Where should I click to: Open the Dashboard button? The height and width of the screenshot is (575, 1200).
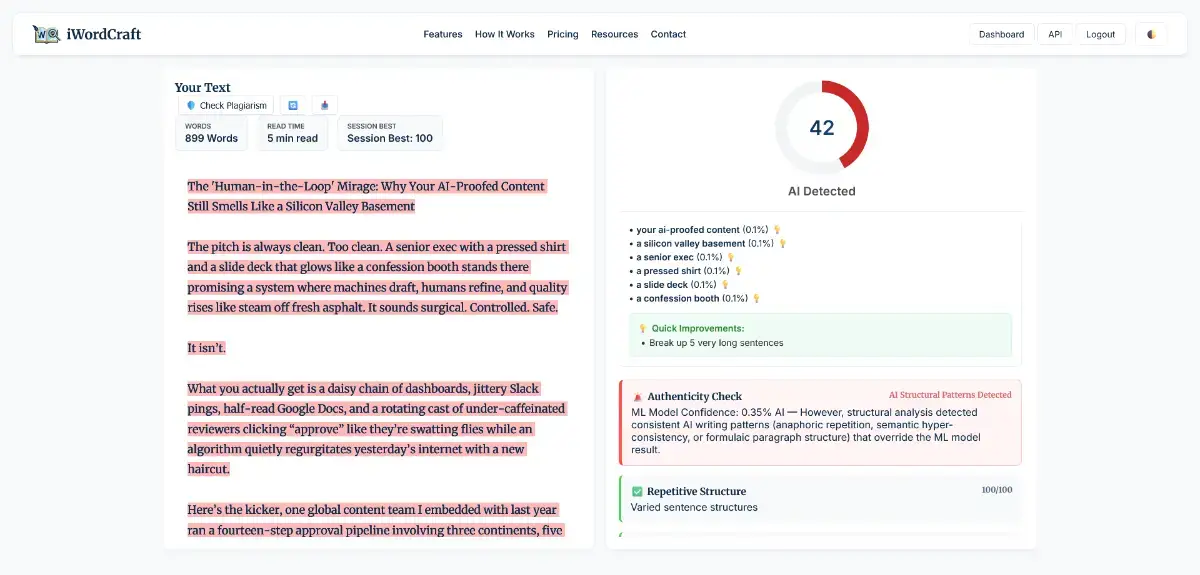(1002, 34)
